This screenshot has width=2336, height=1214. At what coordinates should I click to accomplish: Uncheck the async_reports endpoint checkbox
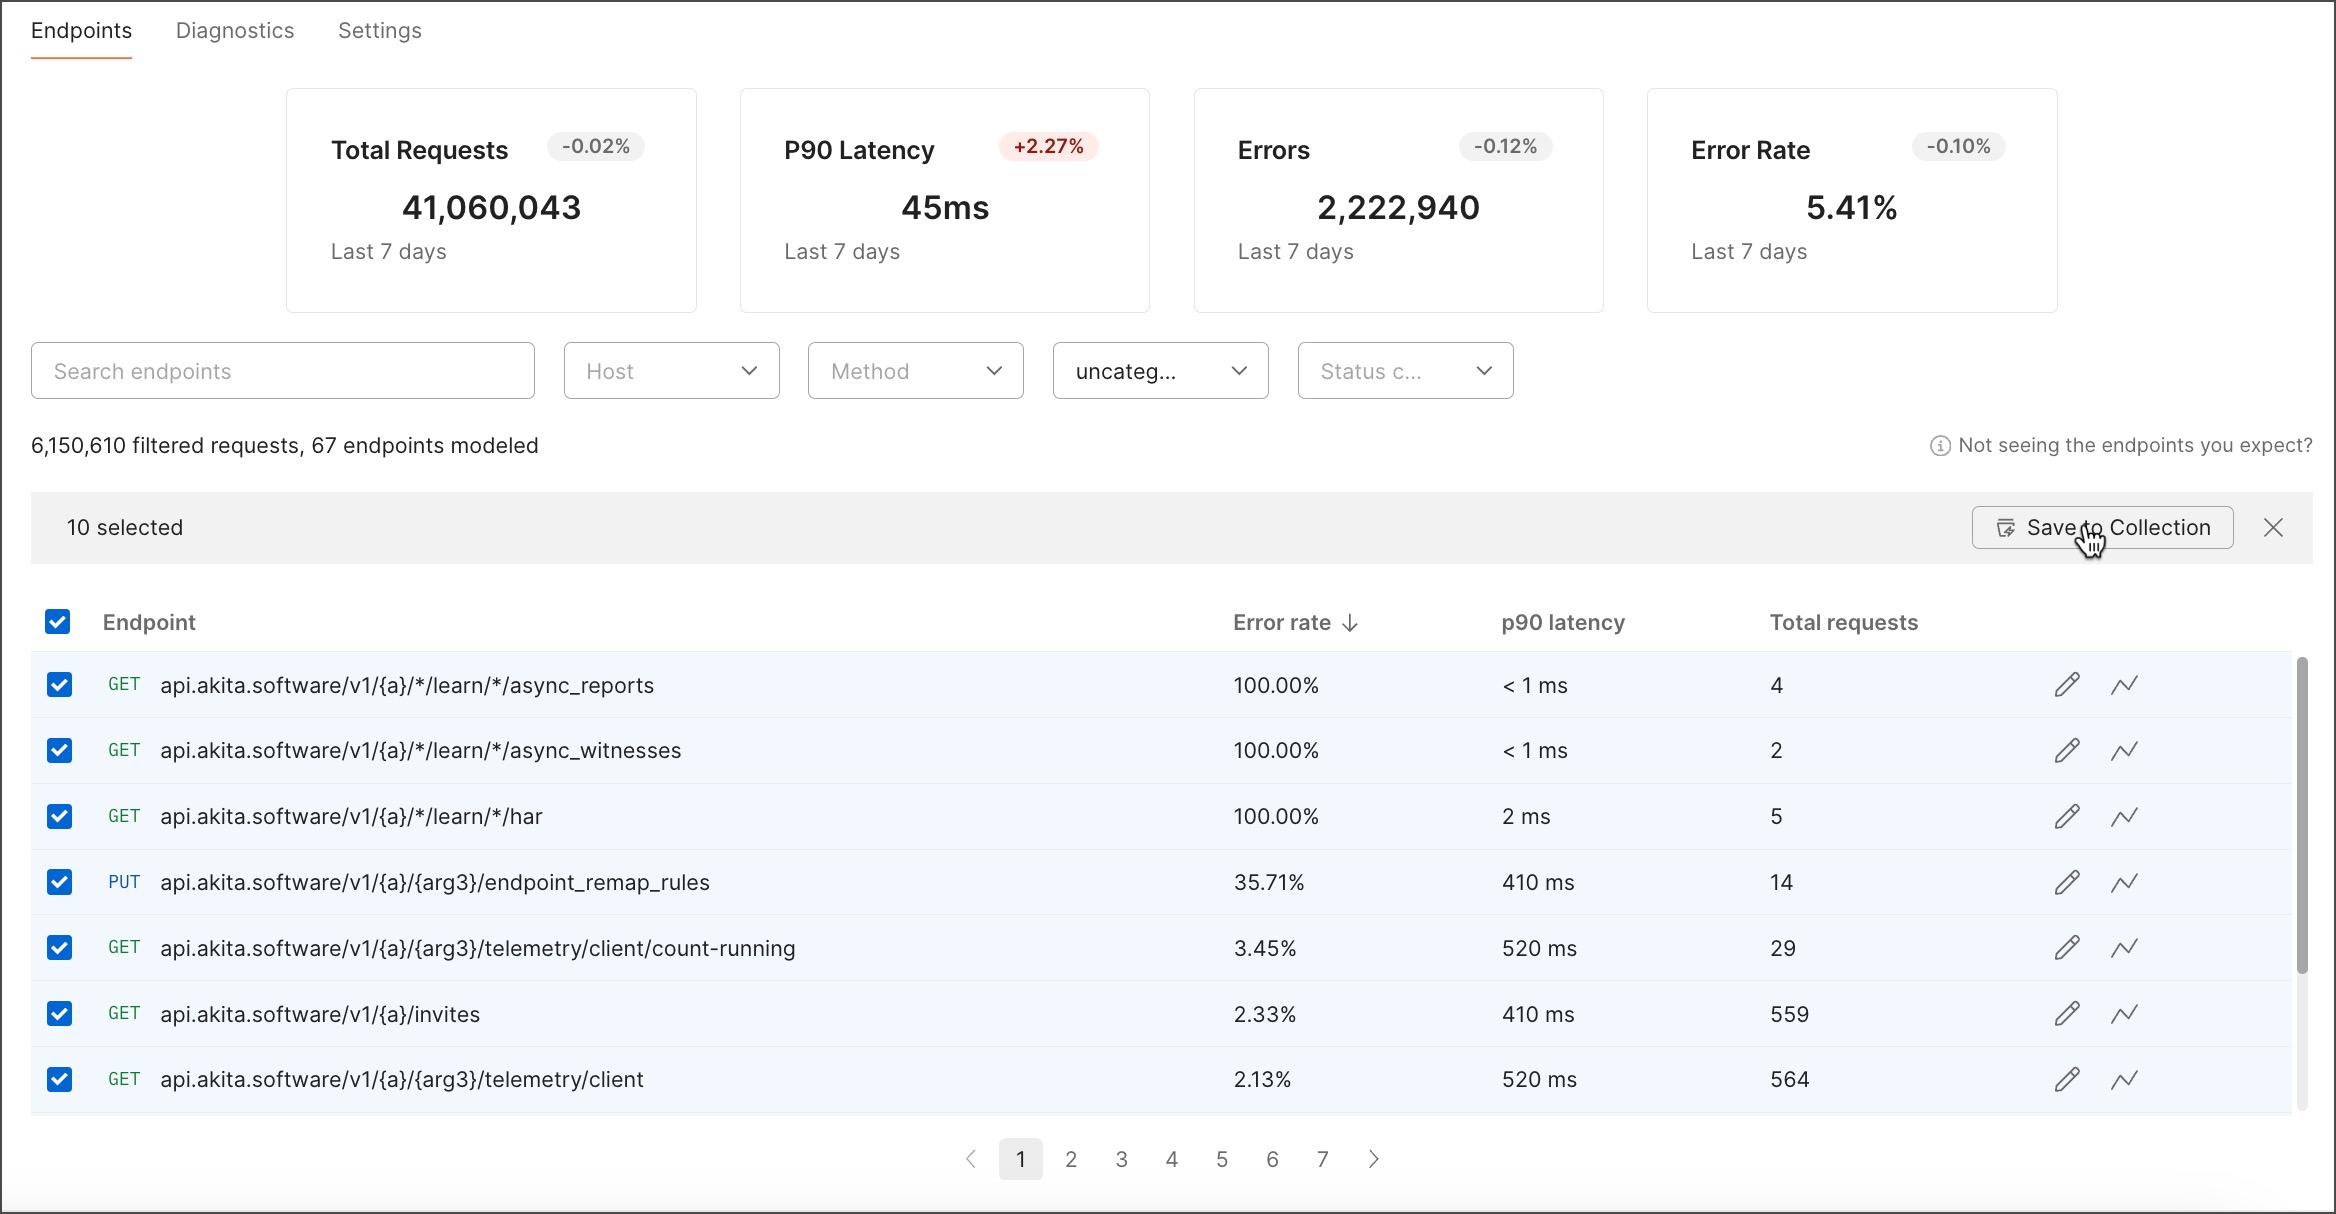point(60,685)
